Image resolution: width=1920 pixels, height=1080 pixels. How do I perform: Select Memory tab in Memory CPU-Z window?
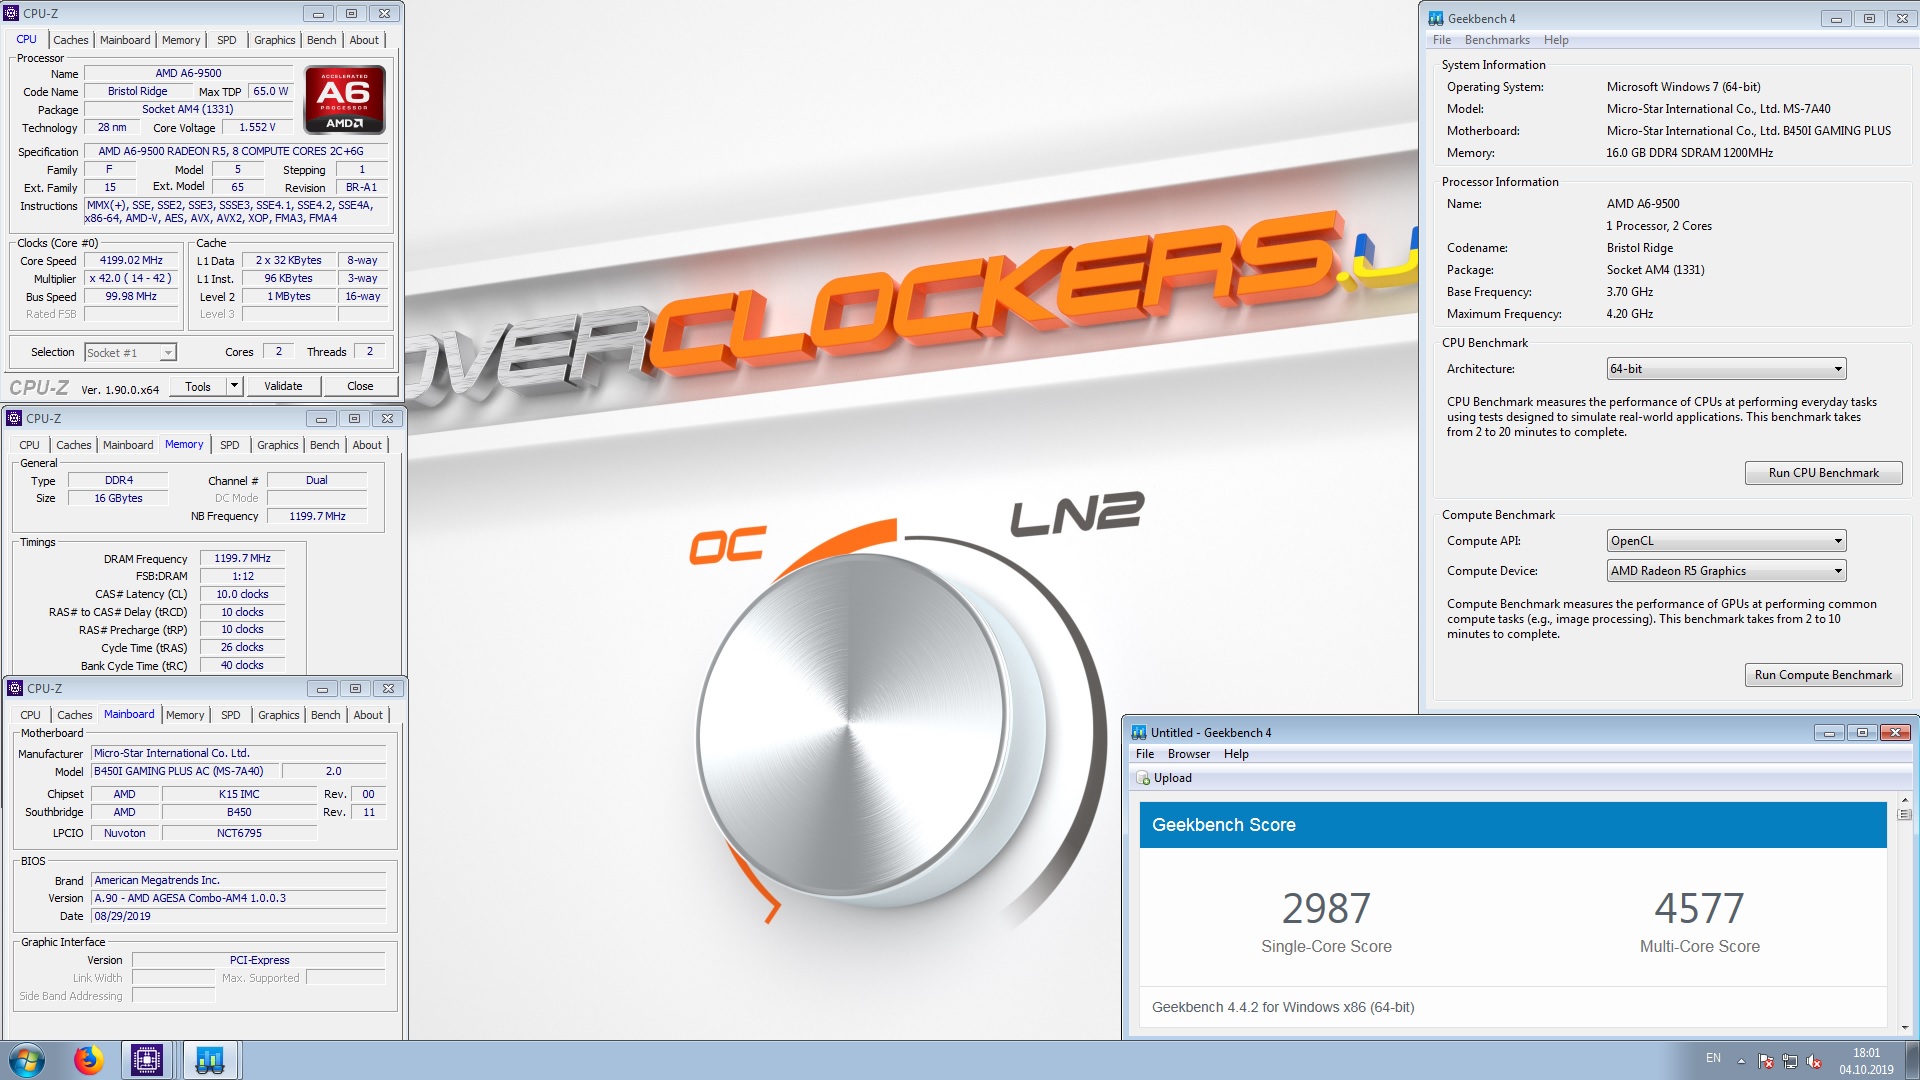(184, 444)
